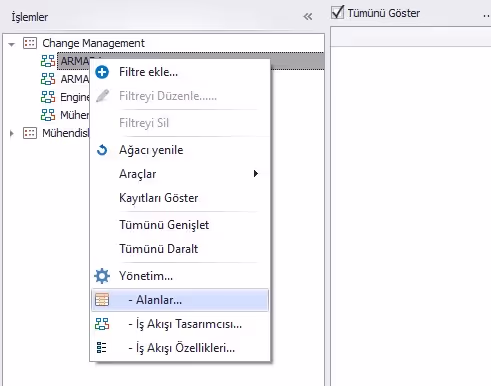Image resolution: width=491 pixels, height=386 pixels.
Task: Open - İş Akışı Özellikleri... entry
Action: 180,348
